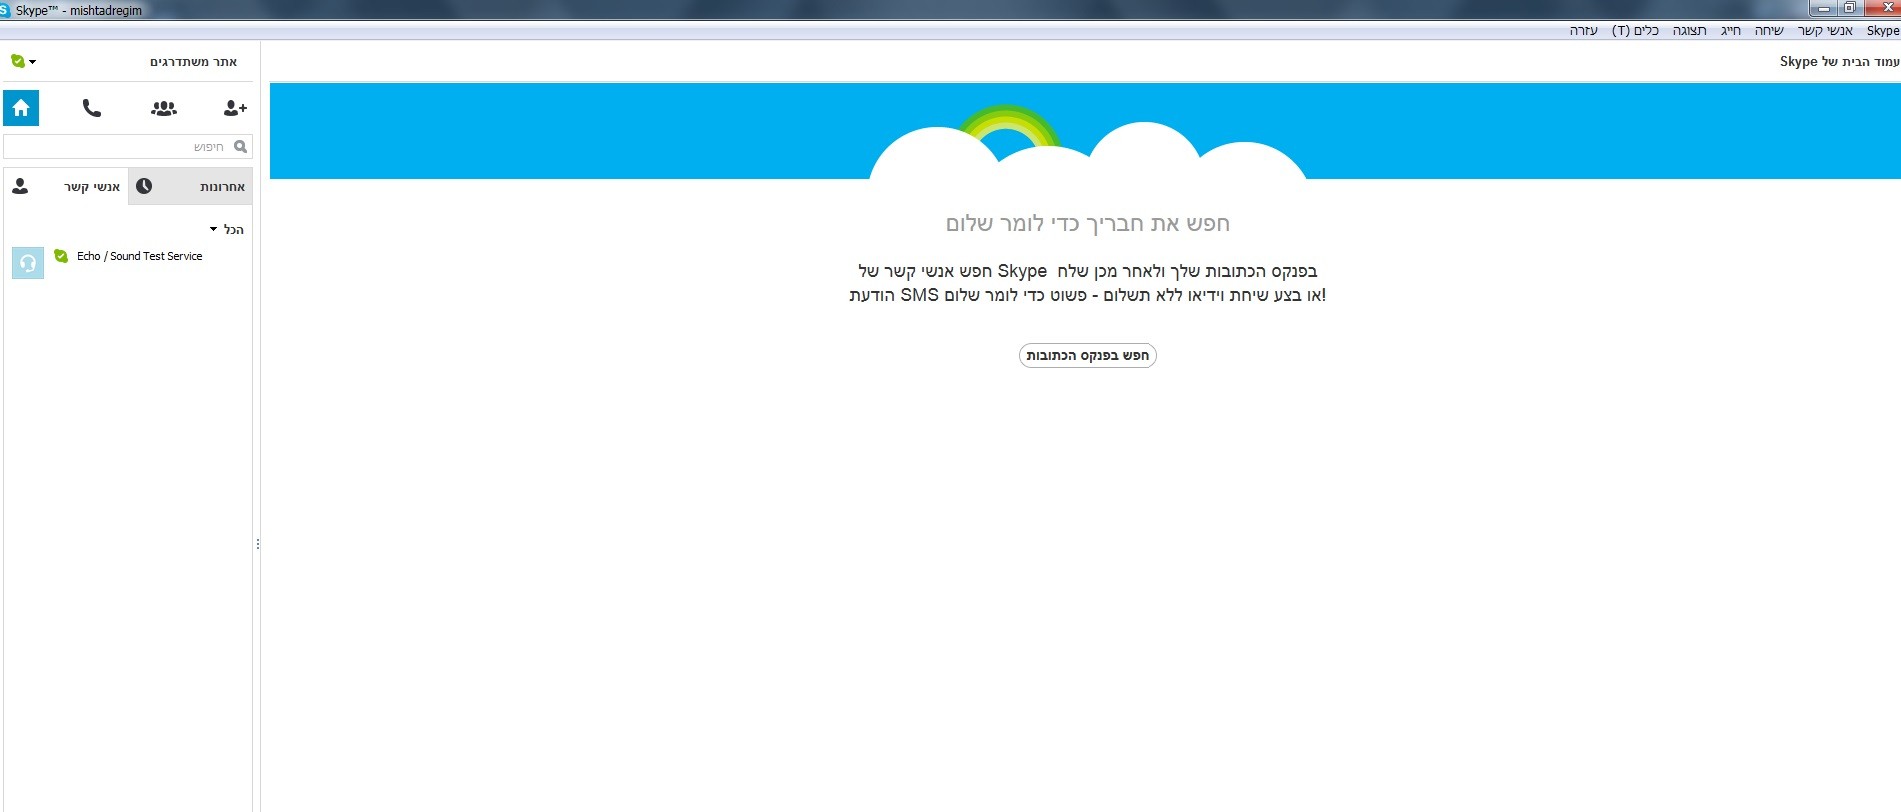Click the create group icon
This screenshot has height=812, width=1901.
click(164, 108)
